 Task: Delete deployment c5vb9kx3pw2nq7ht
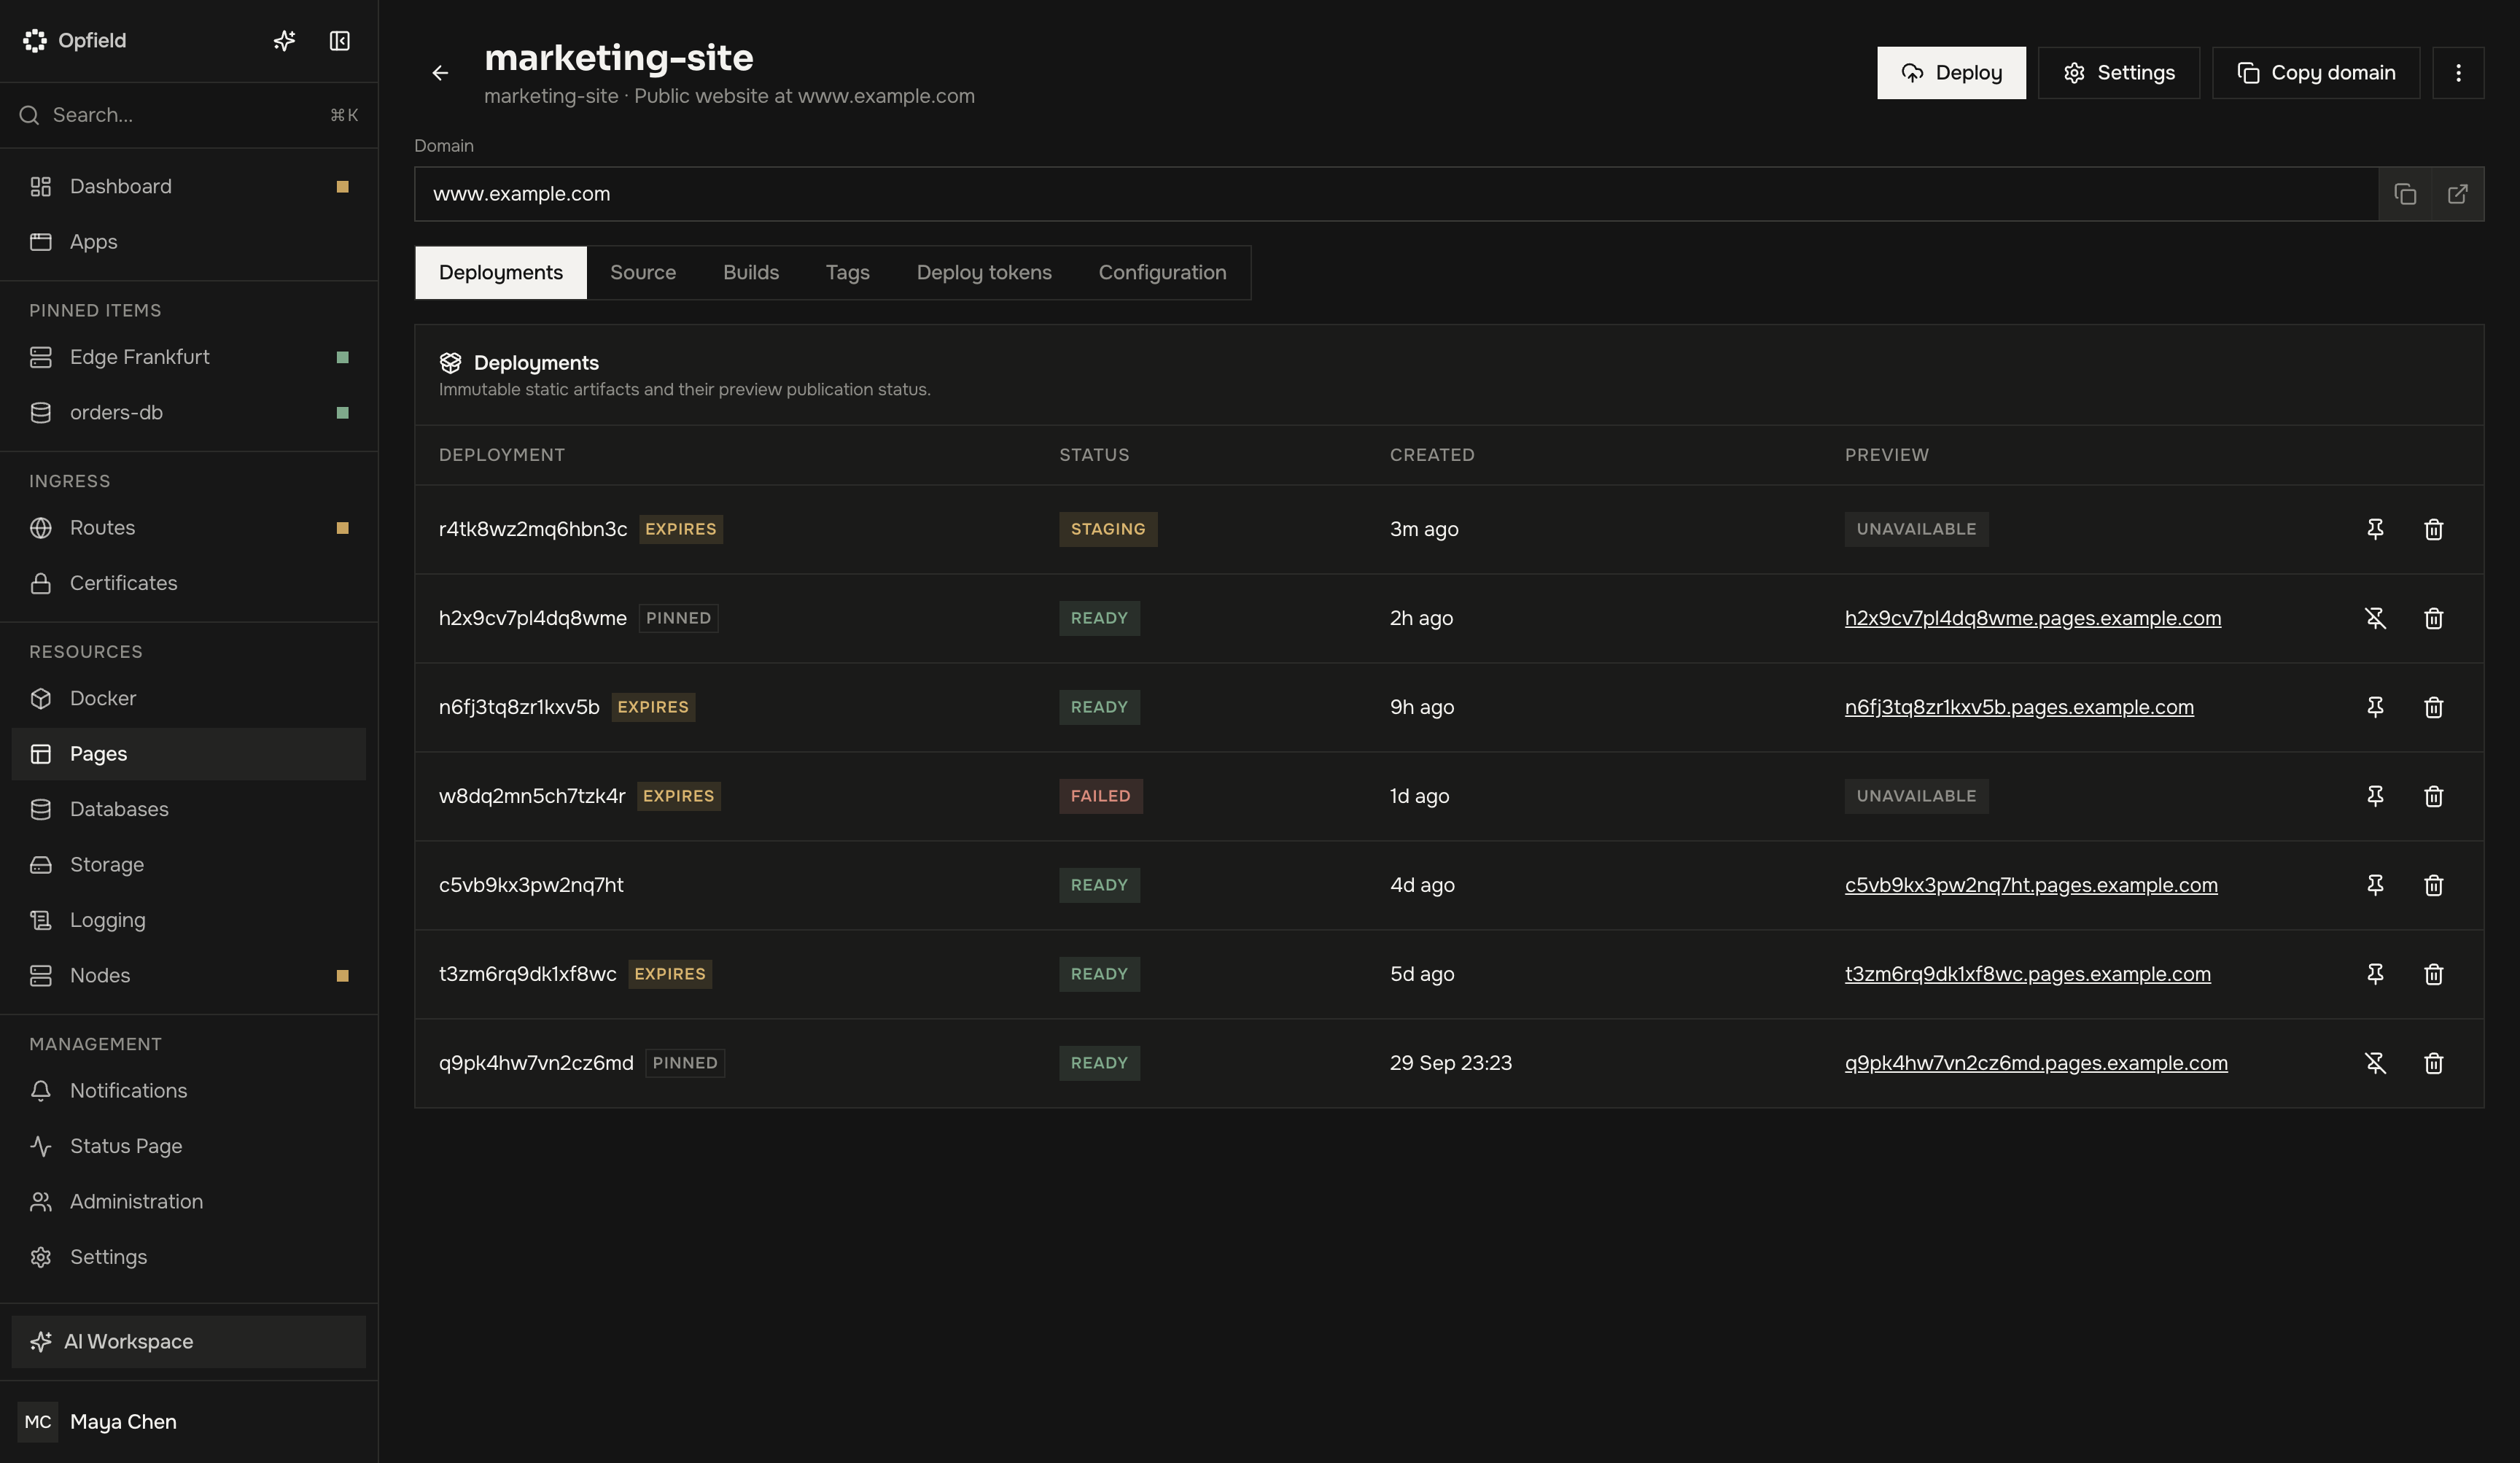[x=2434, y=885]
